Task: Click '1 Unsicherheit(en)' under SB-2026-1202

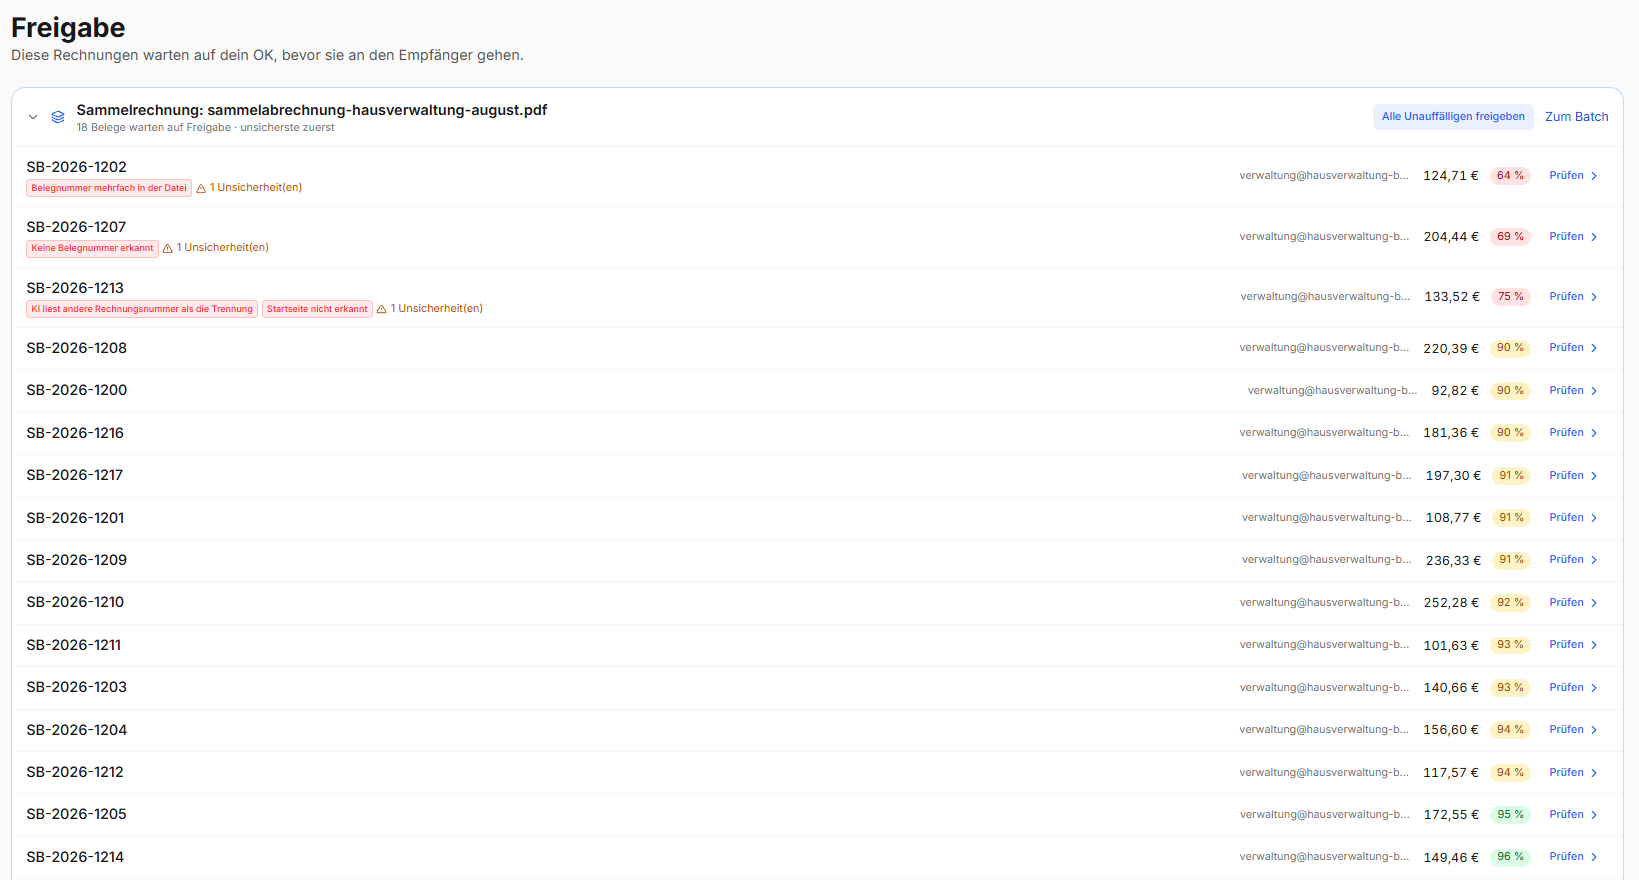Action: pyautogui.click(x=256, y=188)
